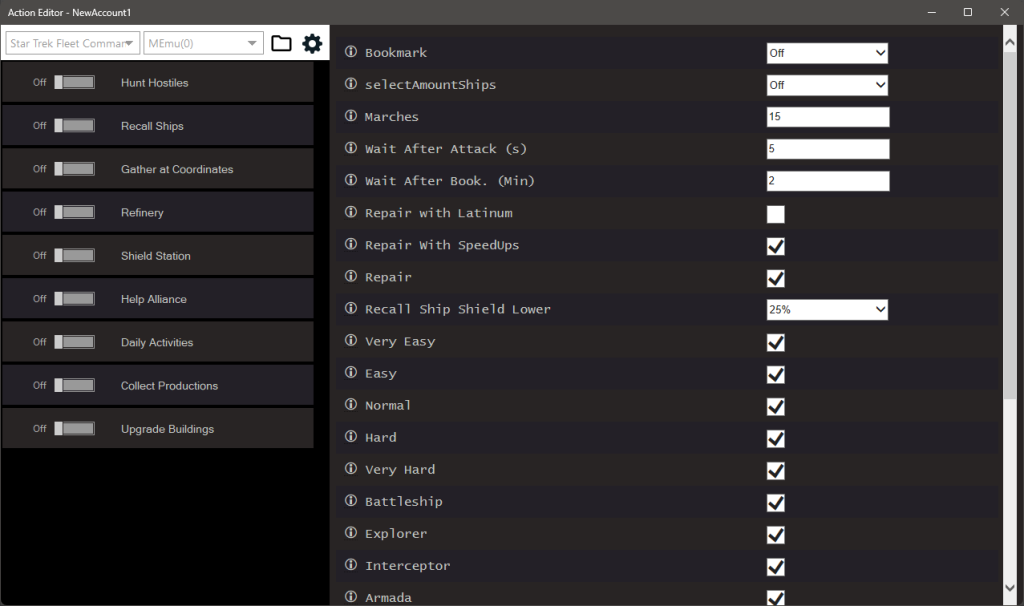Open the MEmu emulator dropdown
Viewport: 1024px width, 606px height.
[x=203, y=43]
